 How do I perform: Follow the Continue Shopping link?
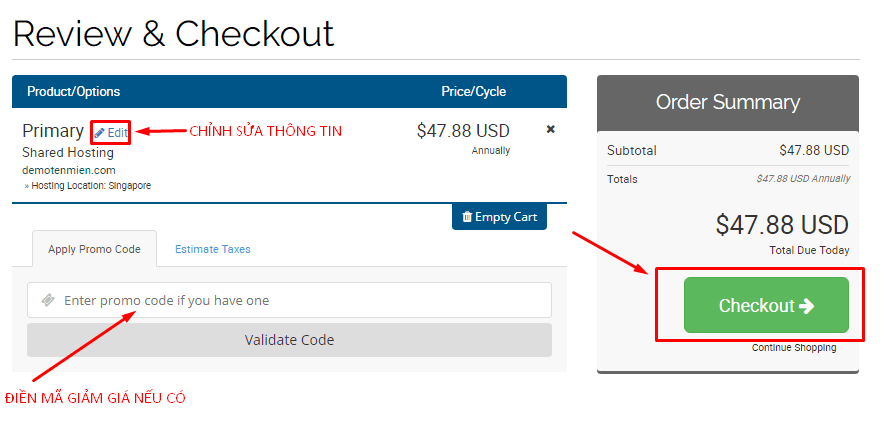[794, 348]
